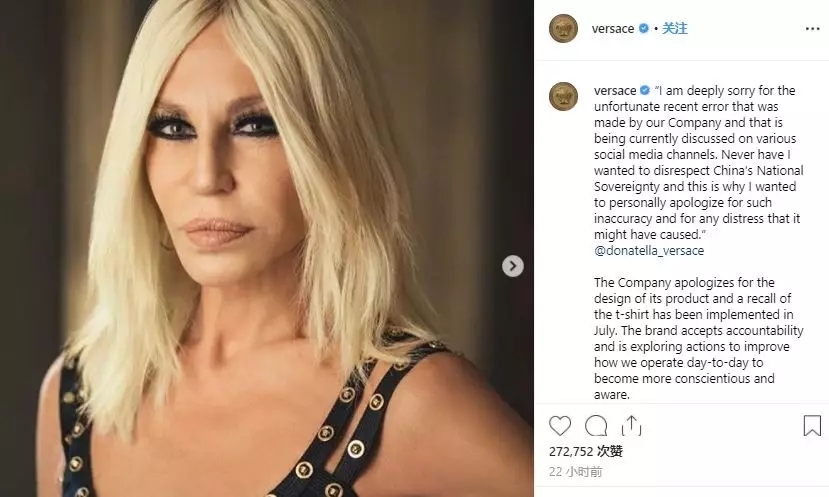Click the verified badge in the caption
The height and width of the screenshot is (497, 829).
[x=645, y=90]
